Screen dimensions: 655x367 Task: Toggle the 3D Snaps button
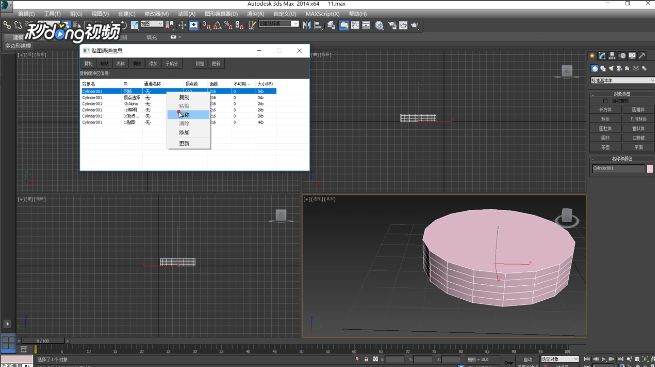pyautogui.click(x=207, y=25)
